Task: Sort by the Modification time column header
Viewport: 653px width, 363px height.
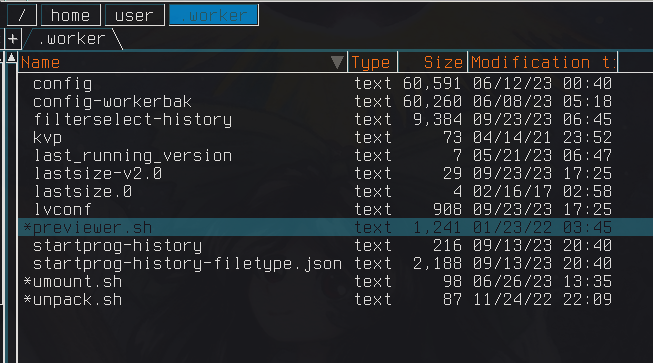Action: pos(542,62)
